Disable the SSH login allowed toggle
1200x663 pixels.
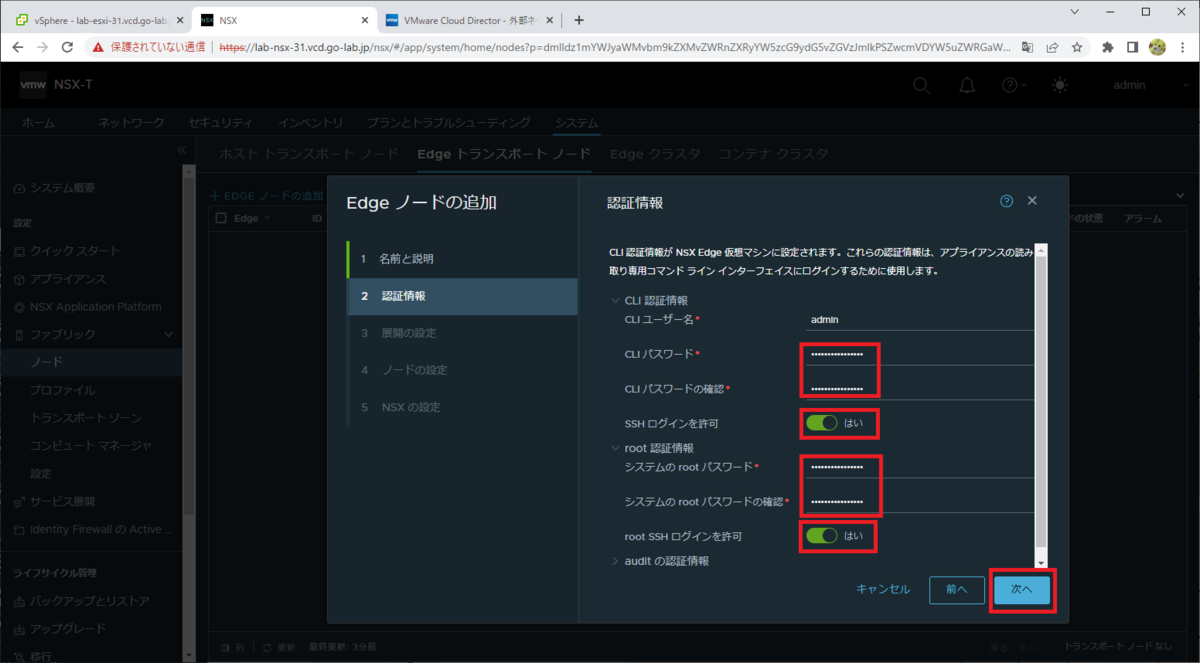coord(822,423)
